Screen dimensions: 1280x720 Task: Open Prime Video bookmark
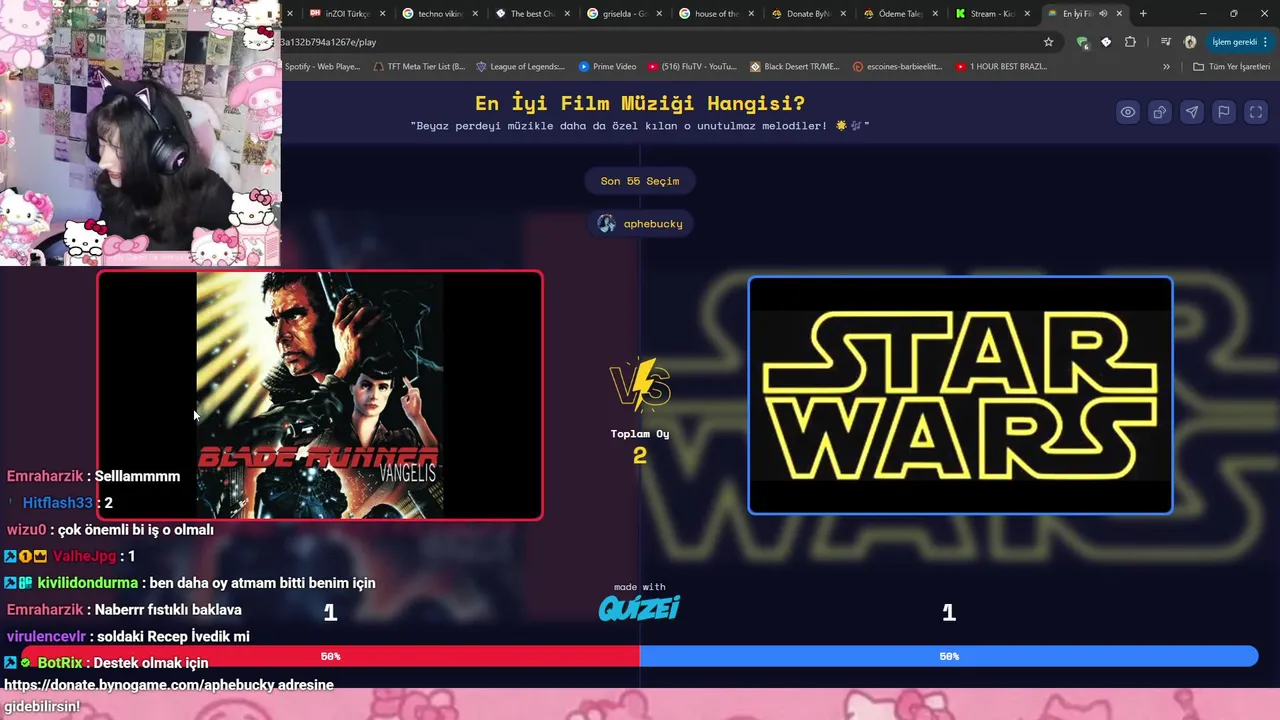tap(607, 67)
